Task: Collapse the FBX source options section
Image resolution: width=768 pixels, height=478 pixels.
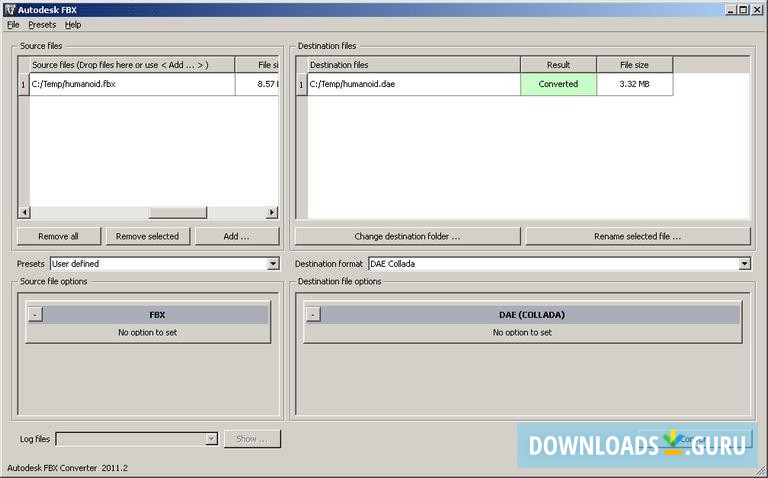Action: coord(35,314)
